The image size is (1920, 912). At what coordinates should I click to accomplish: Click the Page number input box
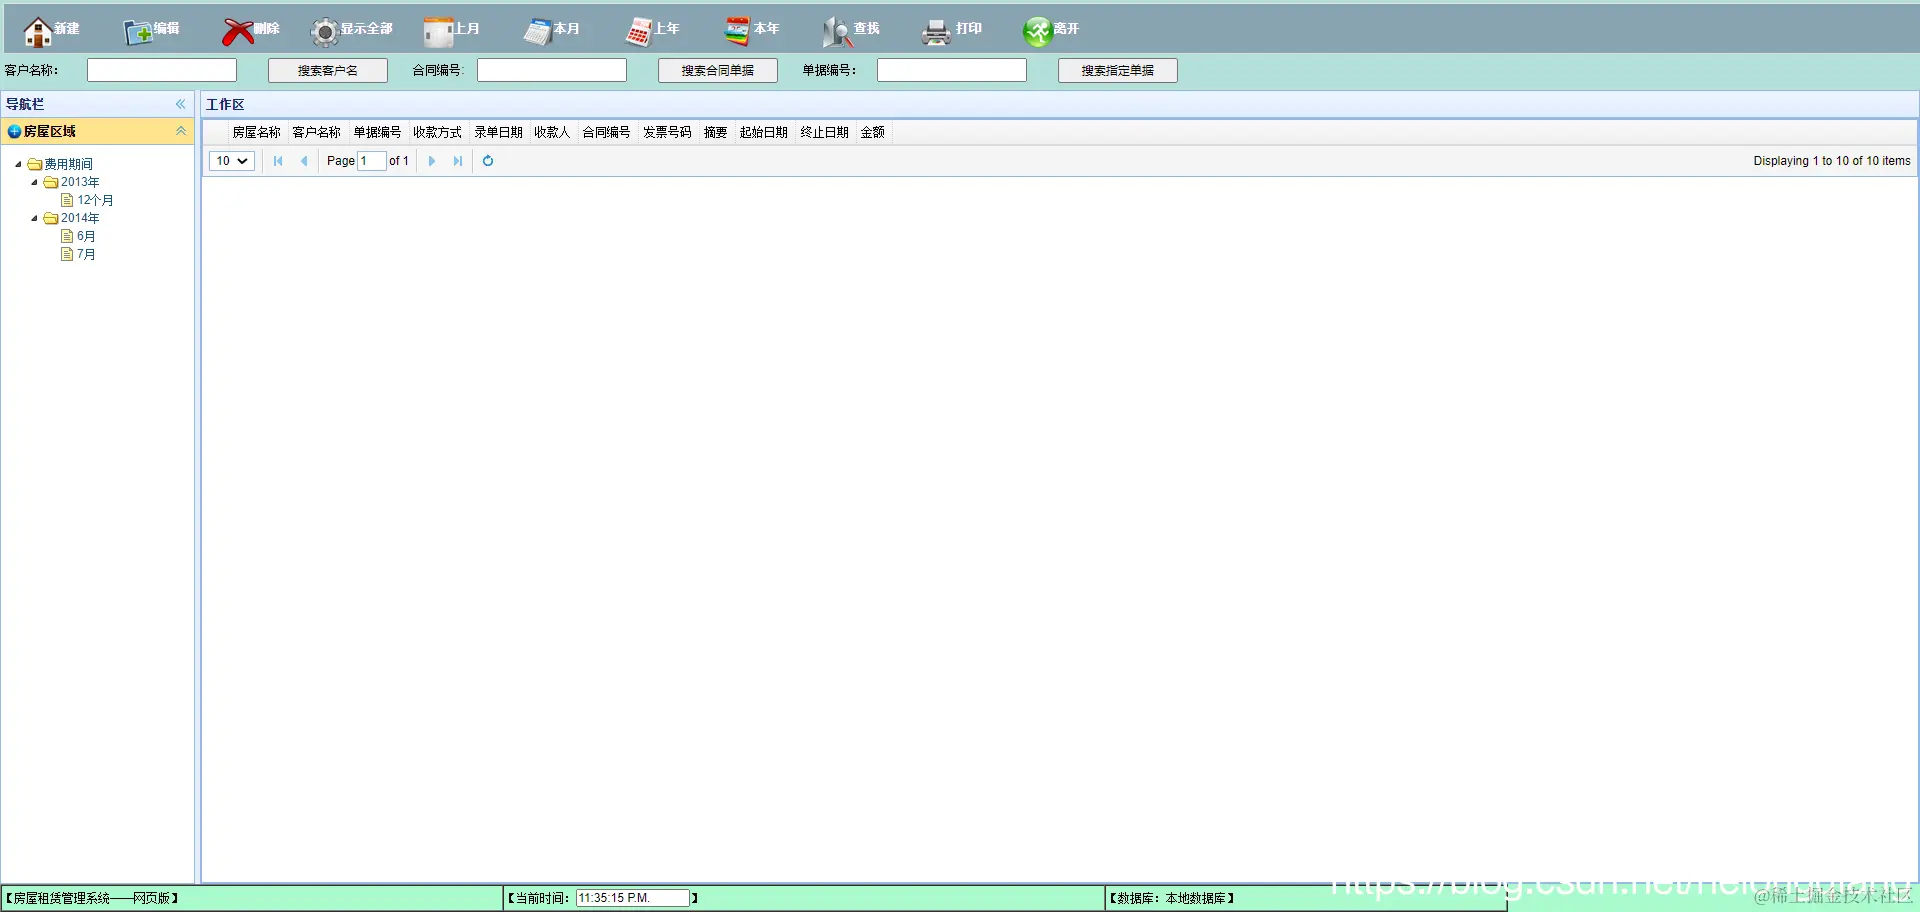click(x=371, y=161)
